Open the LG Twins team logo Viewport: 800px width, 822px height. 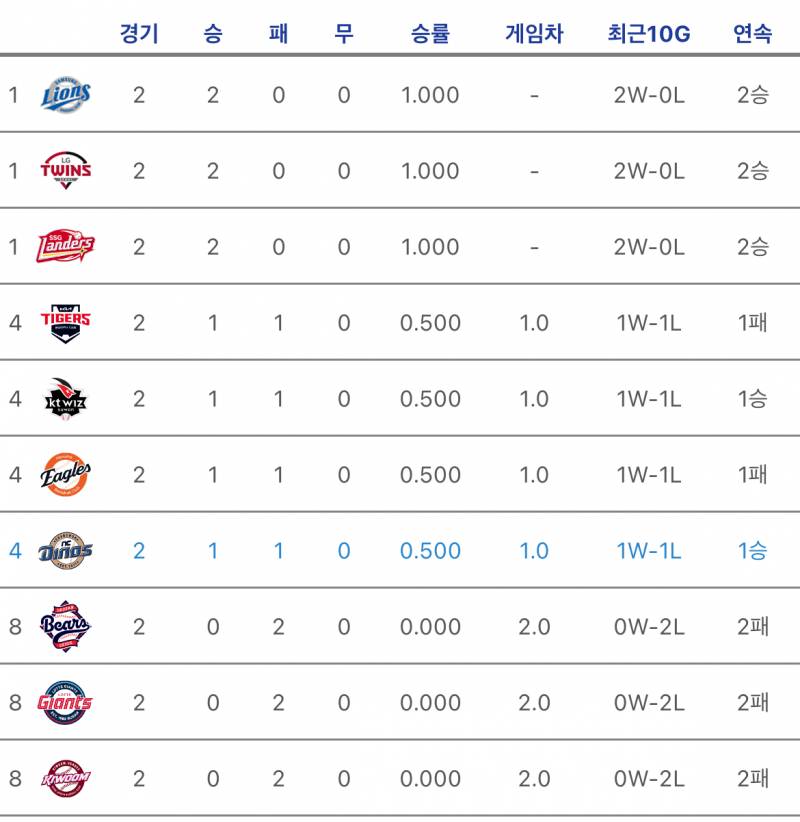click(66, 170)
